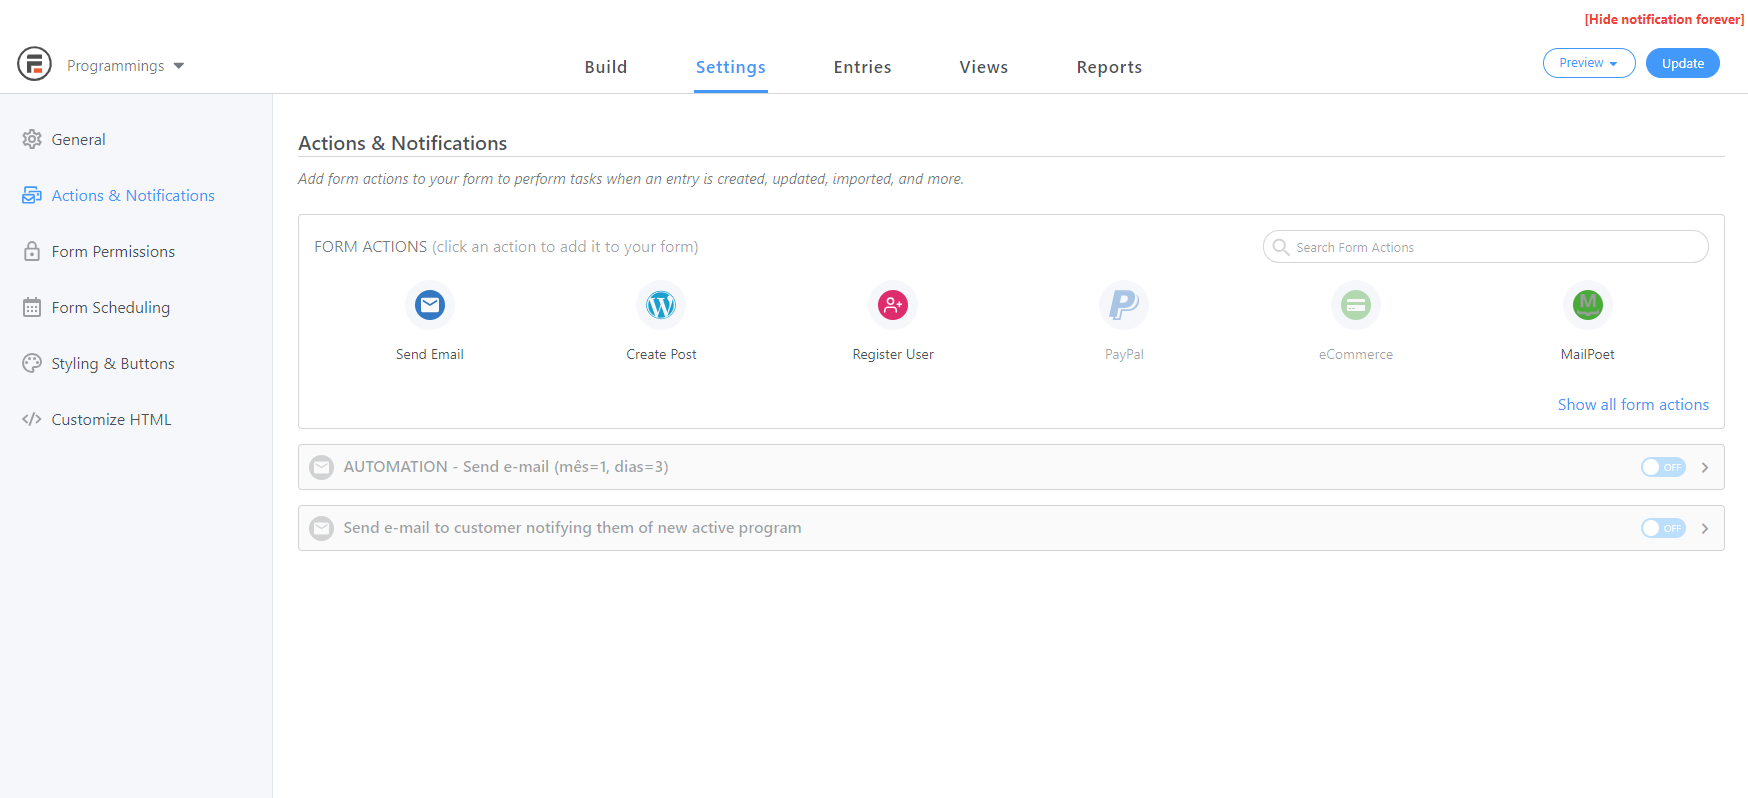Add the Register User action icon
Image resolution: width=1748 pixels, height=798 pixels.
click(x=893, y=305)
